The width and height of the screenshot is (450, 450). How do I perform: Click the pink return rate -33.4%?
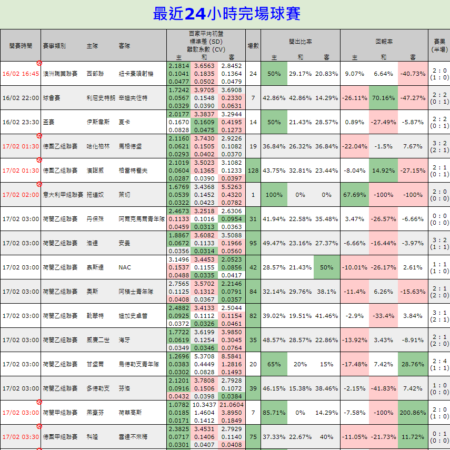[x=383, y=316]
